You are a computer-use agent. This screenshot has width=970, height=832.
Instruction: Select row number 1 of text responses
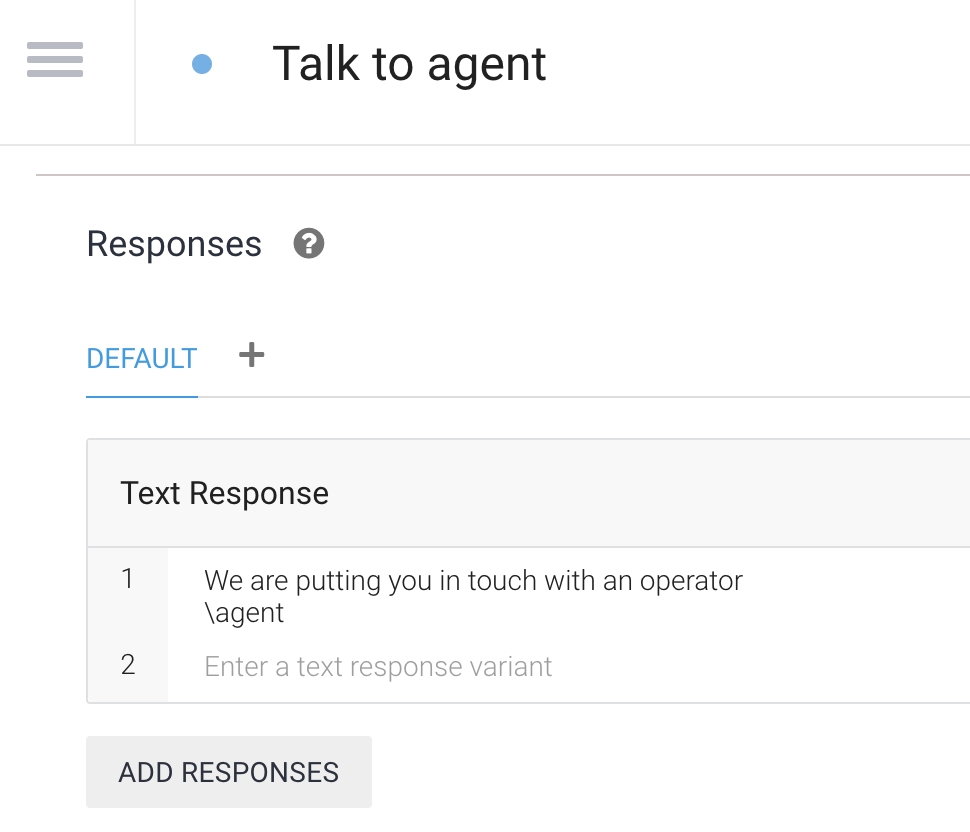pyautogui.click(x=127, y=579)
